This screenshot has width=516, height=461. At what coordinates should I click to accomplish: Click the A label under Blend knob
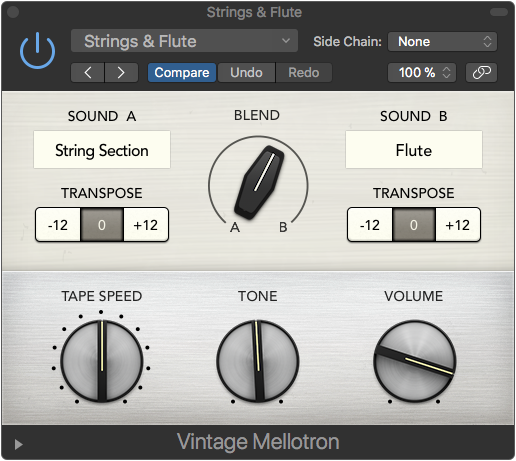point(235,227)
